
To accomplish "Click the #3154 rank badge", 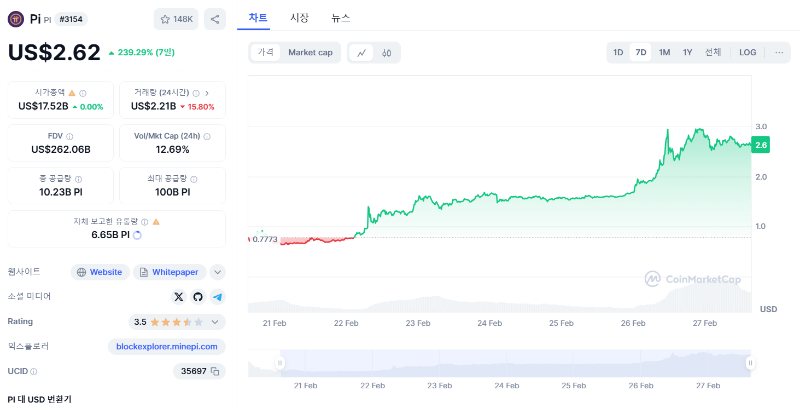I will tap(71, 19).
